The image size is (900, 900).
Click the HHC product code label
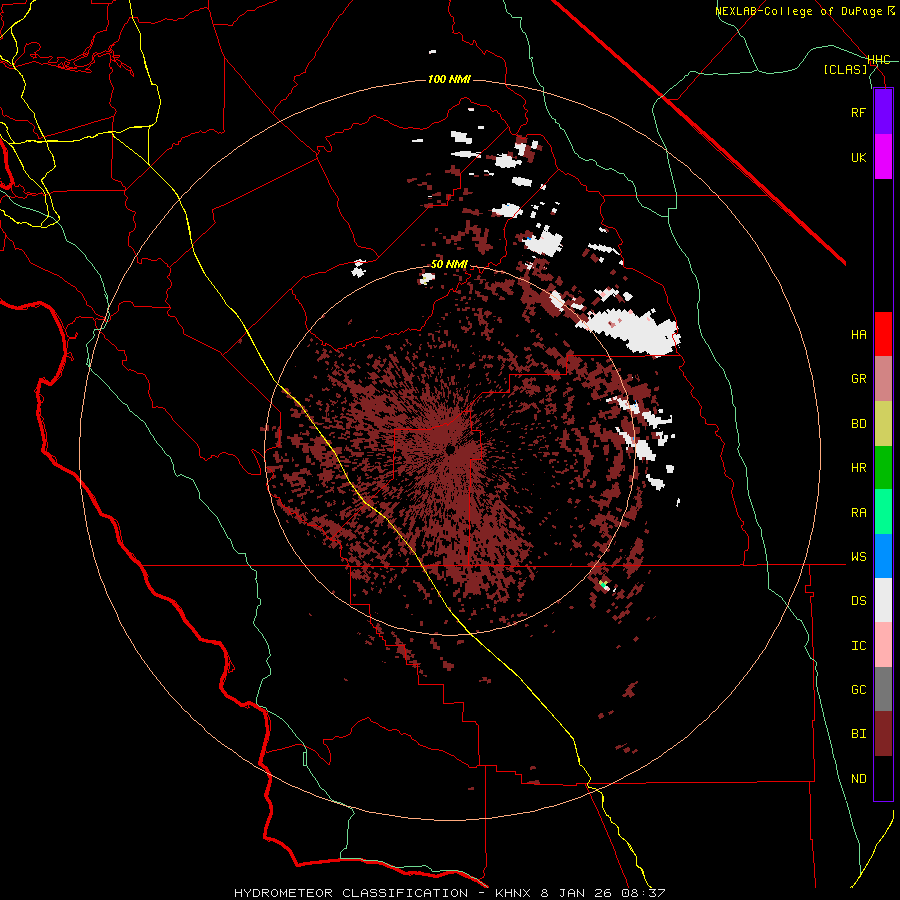pyautogui.click(x=879, y=60)
